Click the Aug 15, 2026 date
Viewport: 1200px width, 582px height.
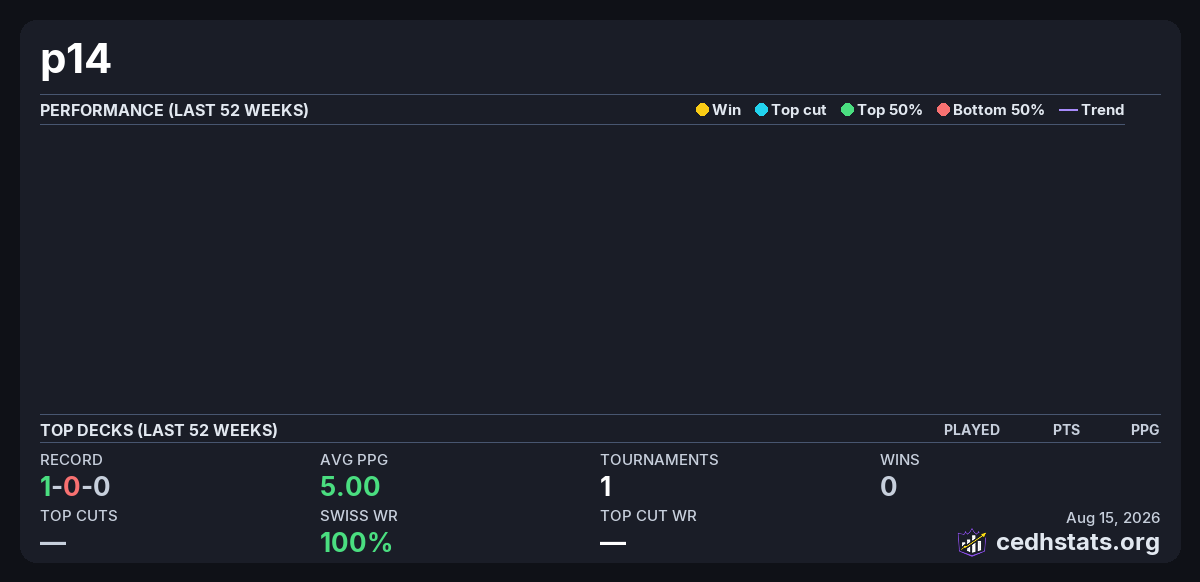pos(1113,518)
